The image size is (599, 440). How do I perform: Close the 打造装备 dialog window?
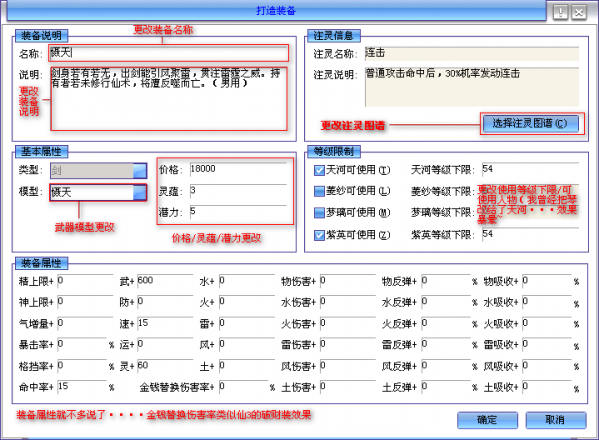tap(579, 12)
